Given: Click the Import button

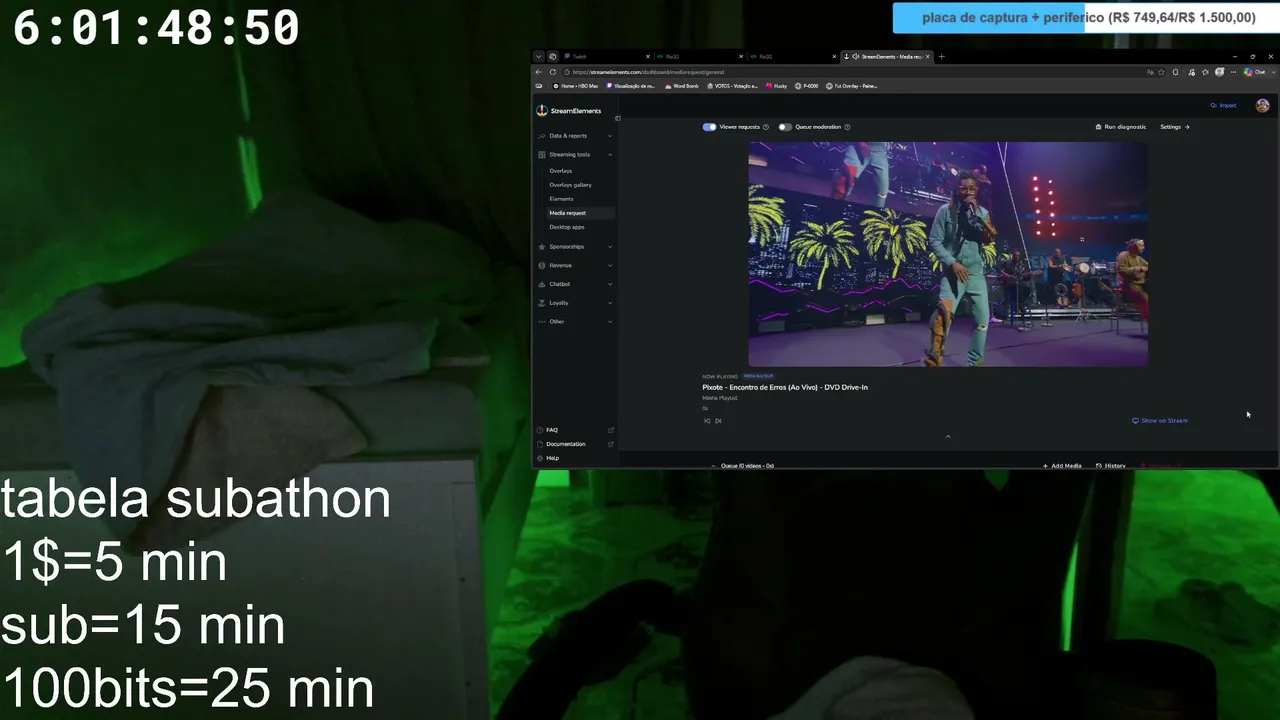Looking at the screenshot, I should click(1223, 105).
